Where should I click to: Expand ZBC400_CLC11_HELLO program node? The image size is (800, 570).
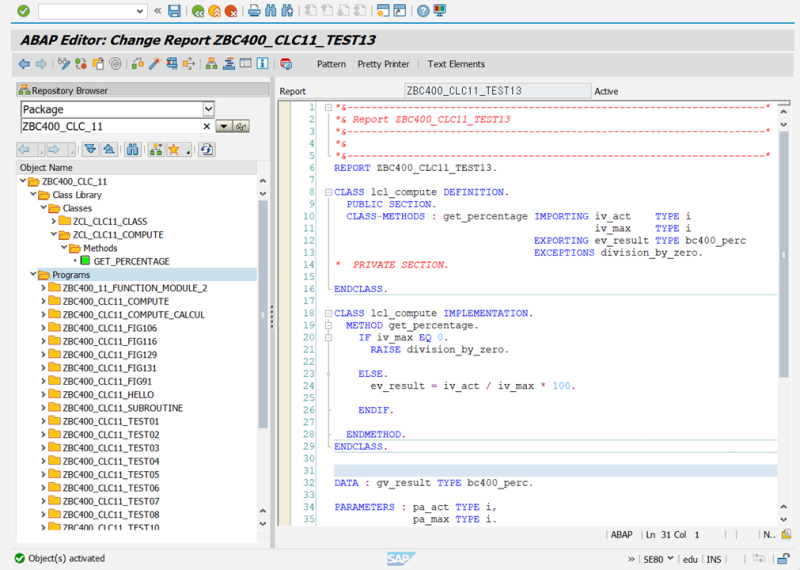(43, 394)
